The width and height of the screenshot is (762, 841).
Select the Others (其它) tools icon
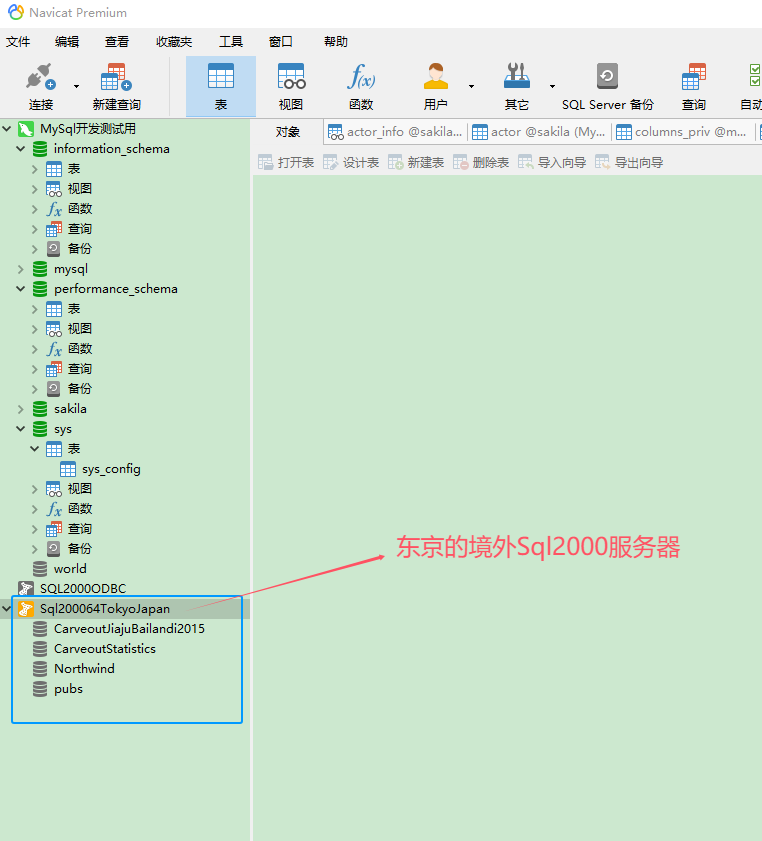[517, 76]
